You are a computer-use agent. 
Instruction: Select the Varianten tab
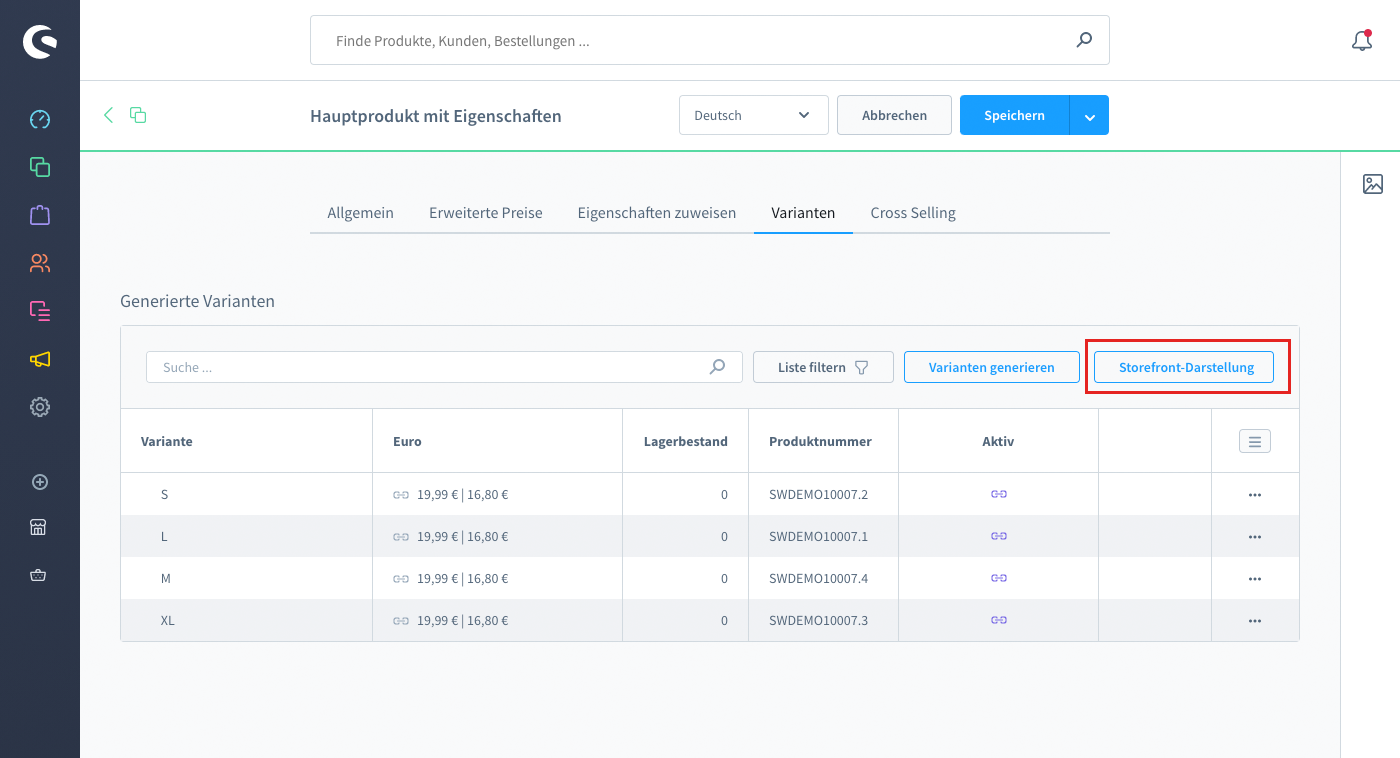(803, 213)
